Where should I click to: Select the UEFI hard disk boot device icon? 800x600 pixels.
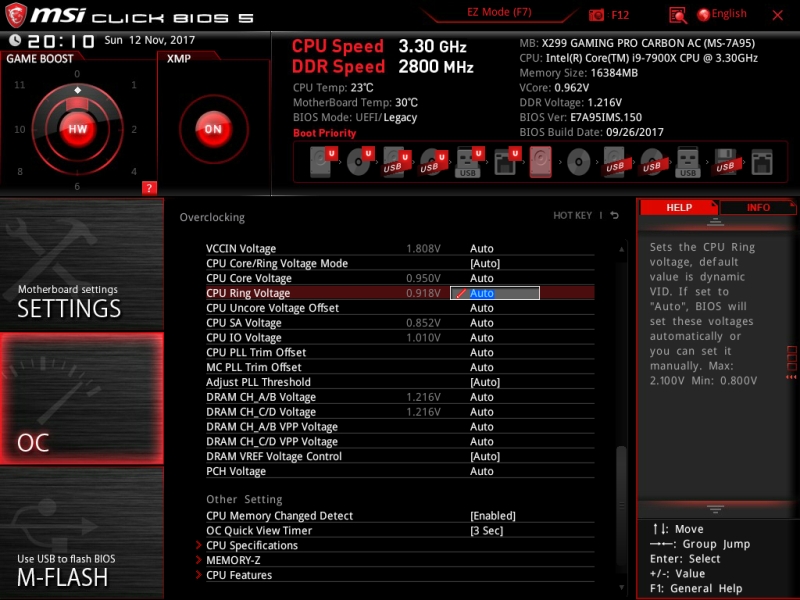click(x=322, y=162)
